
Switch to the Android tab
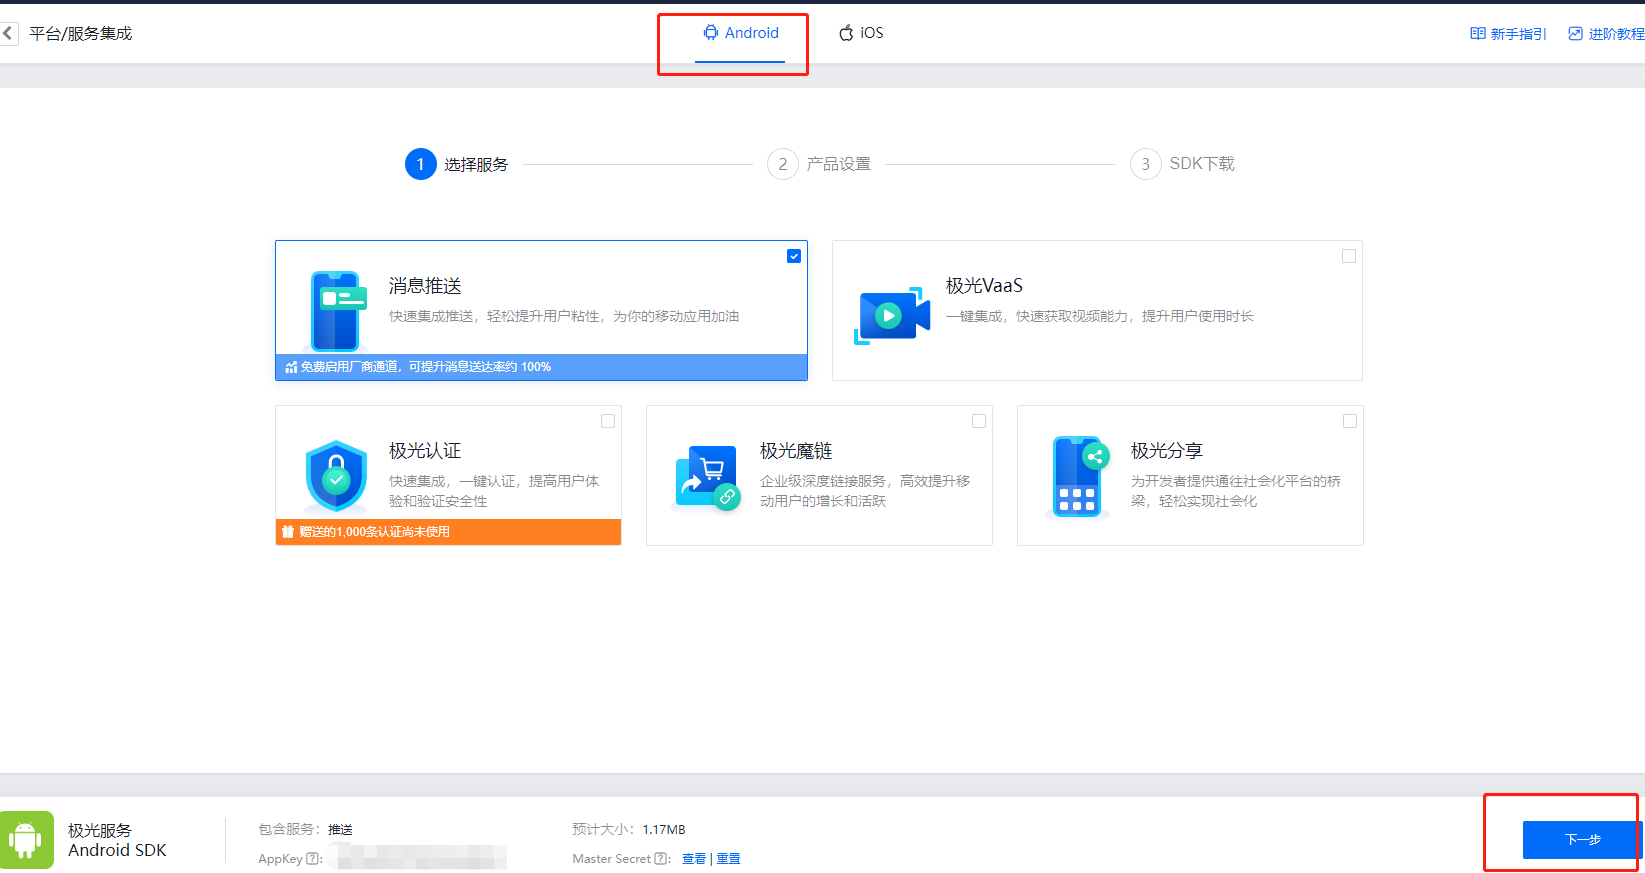pyautogui.click(x=740, y=33)
